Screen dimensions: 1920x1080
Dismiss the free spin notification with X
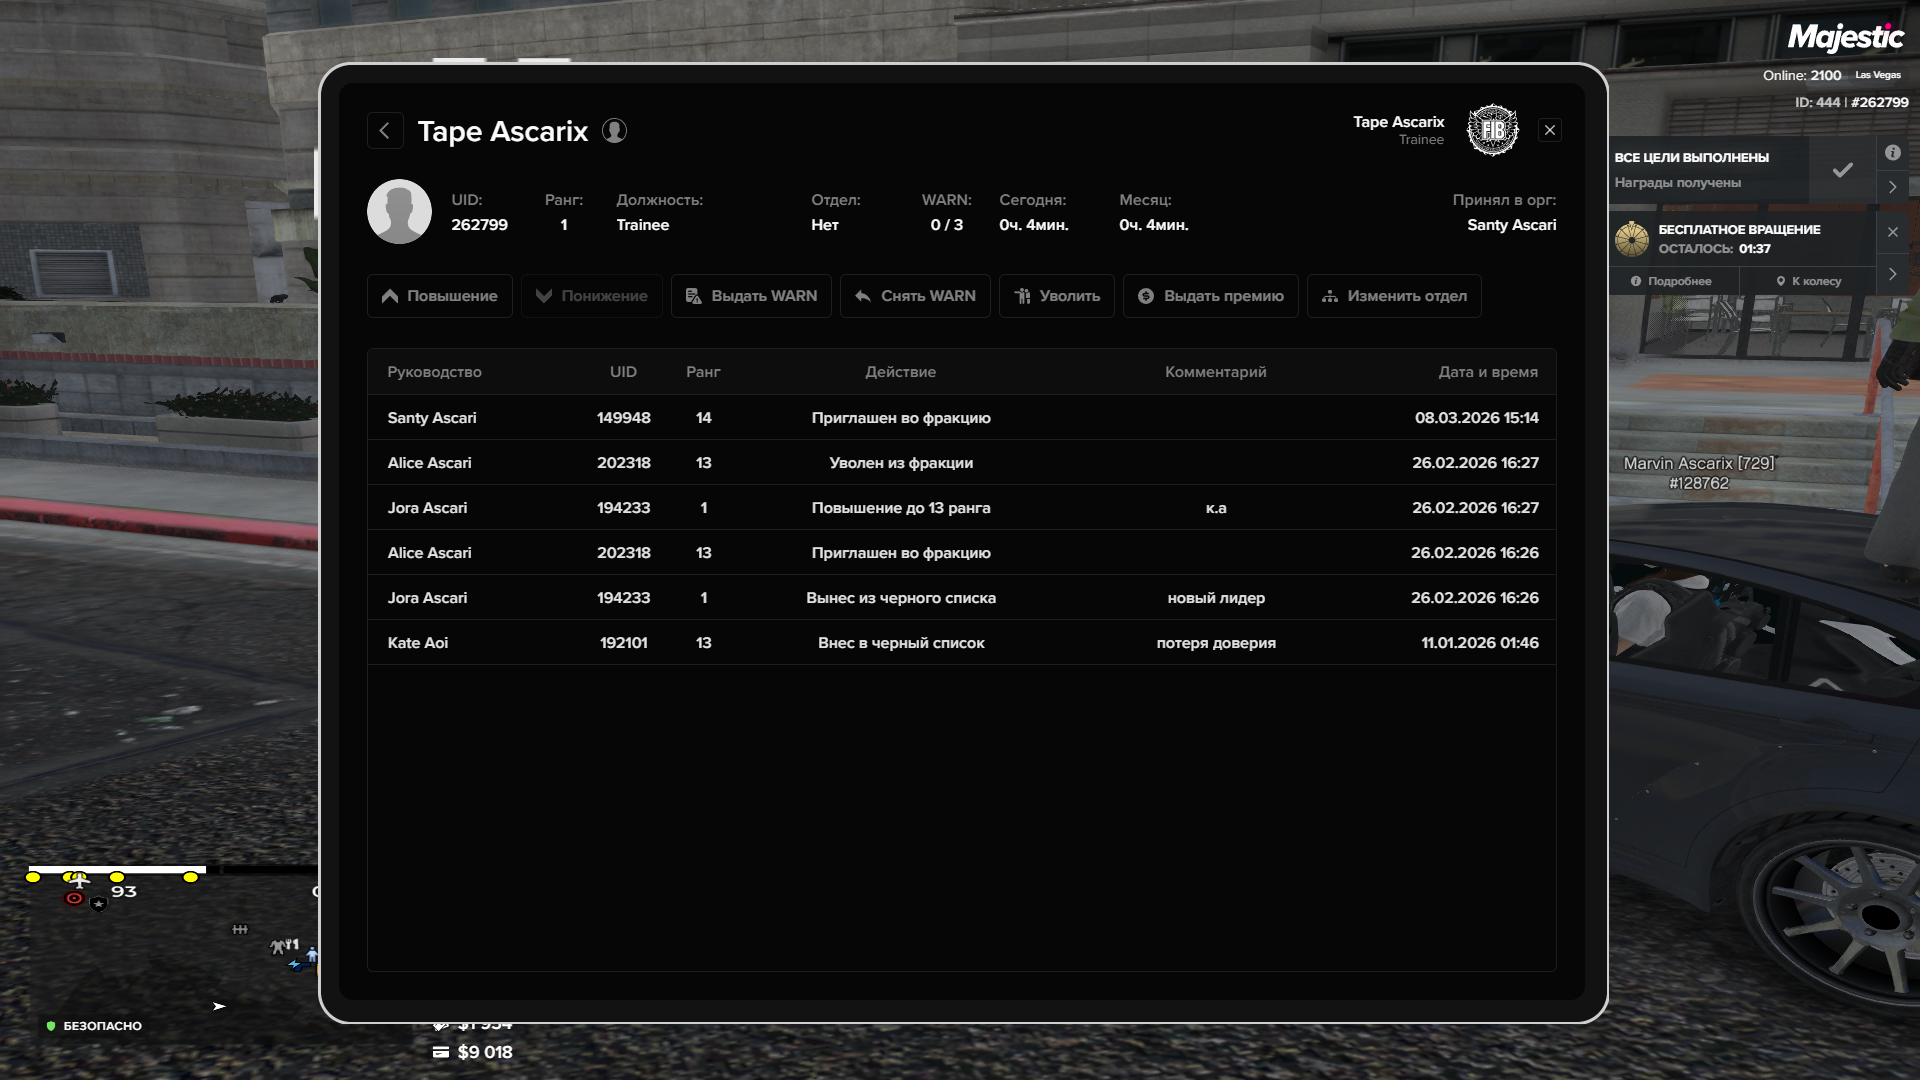[1892, 232]
